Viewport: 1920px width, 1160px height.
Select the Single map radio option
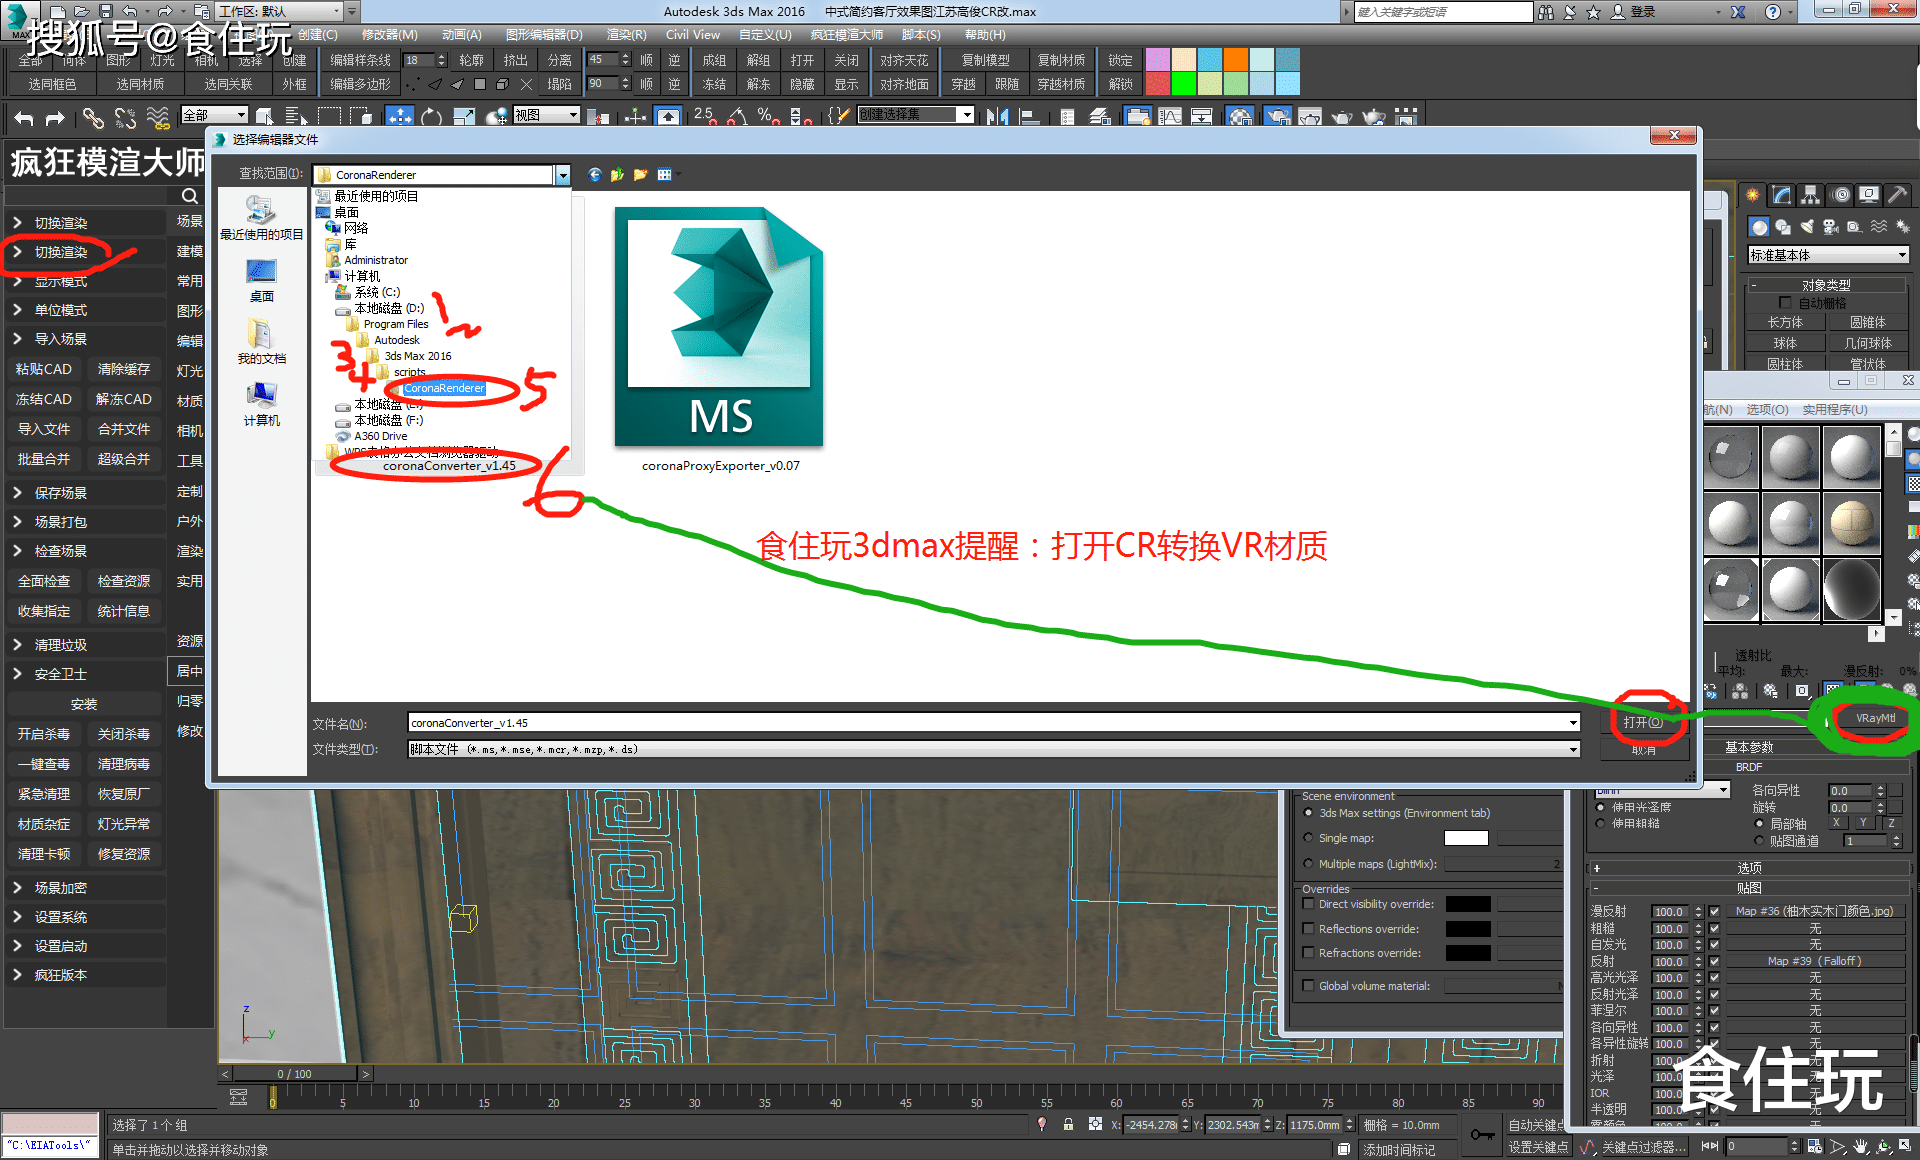tap(1308, 838)
